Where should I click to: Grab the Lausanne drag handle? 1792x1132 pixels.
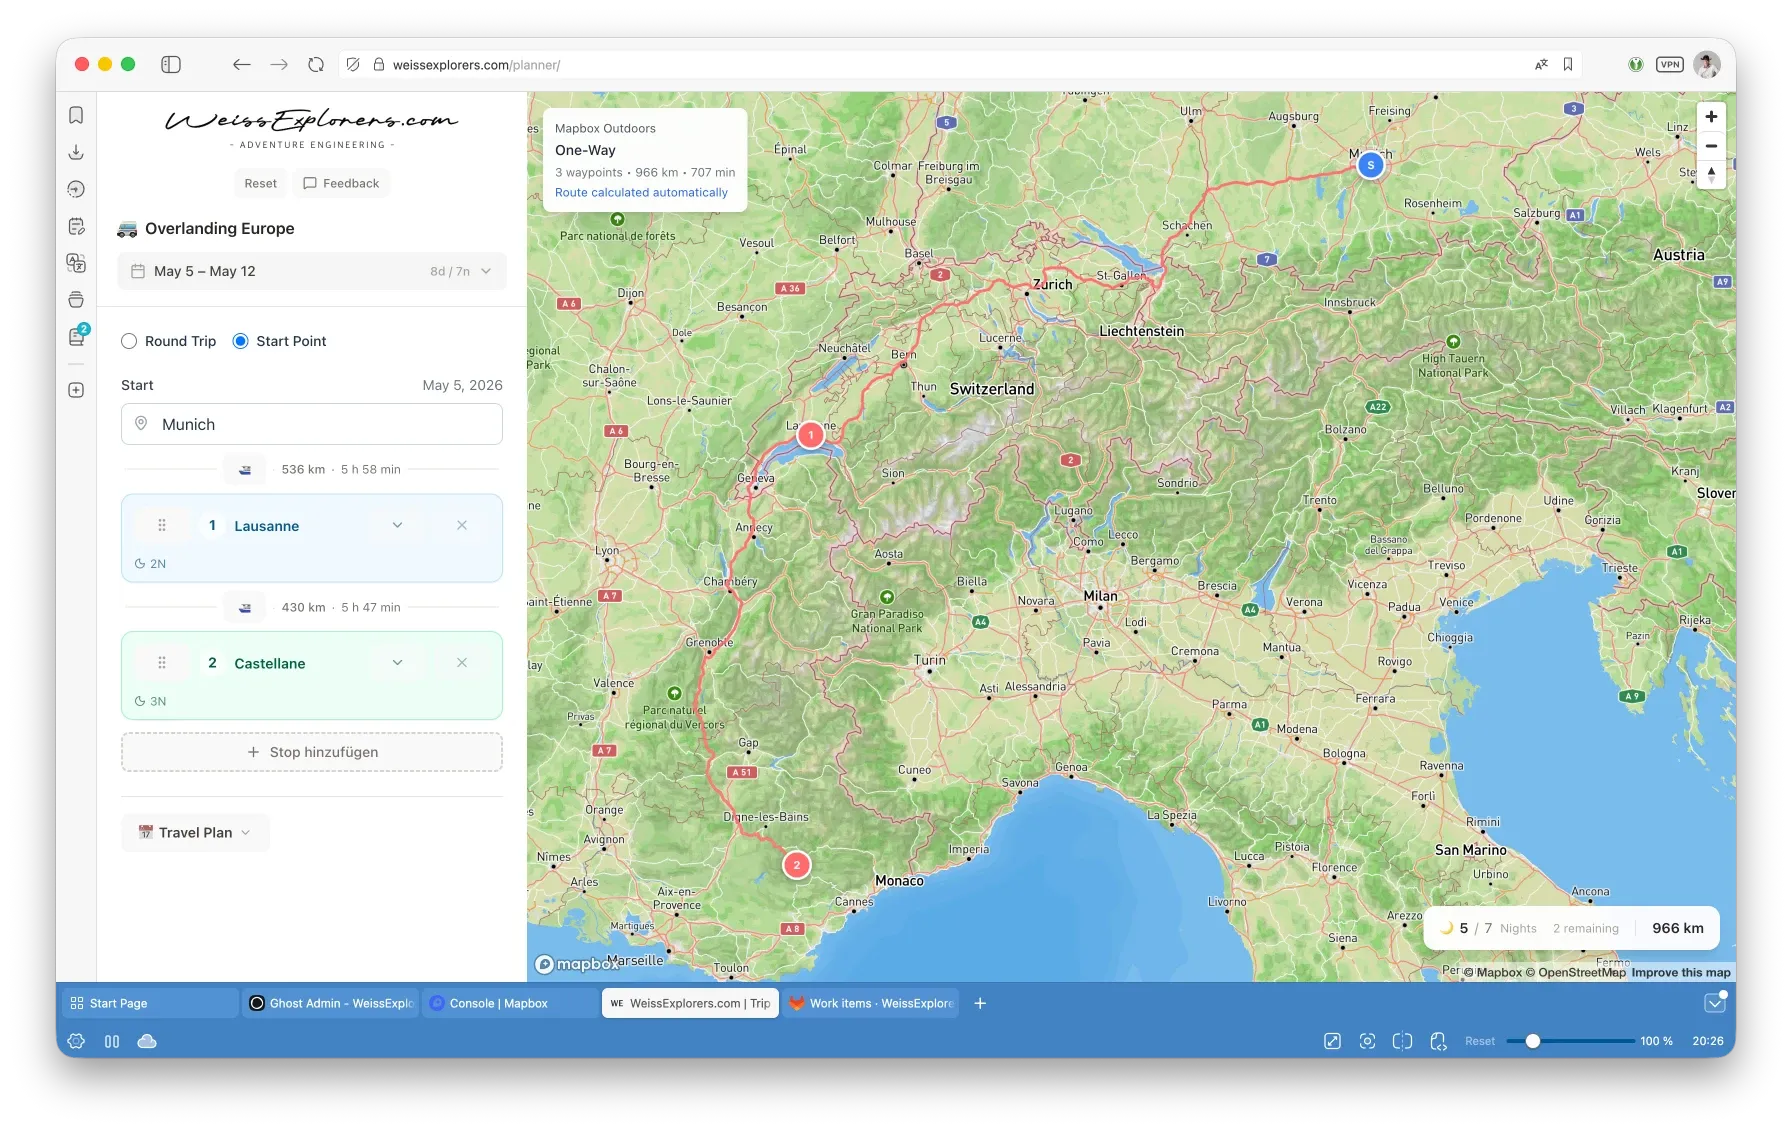tap(162, 525)
